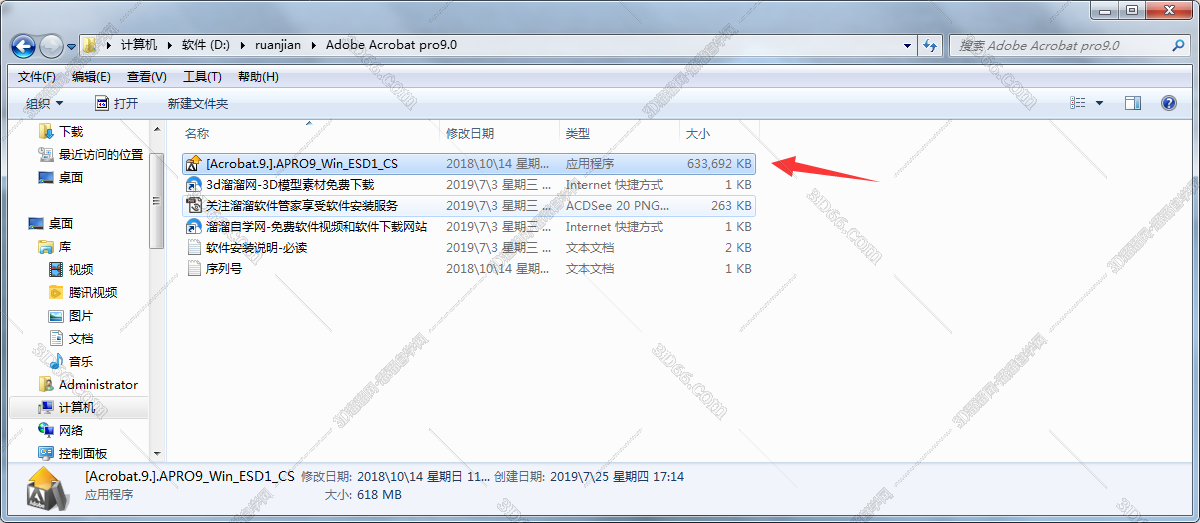Image resolution: width=1200 pixels, height=523 pixels.
Task: Select the [Acrobat.9.].APRO9_Win_ESD1_CS file icon
Action: (x=195, y=163)
